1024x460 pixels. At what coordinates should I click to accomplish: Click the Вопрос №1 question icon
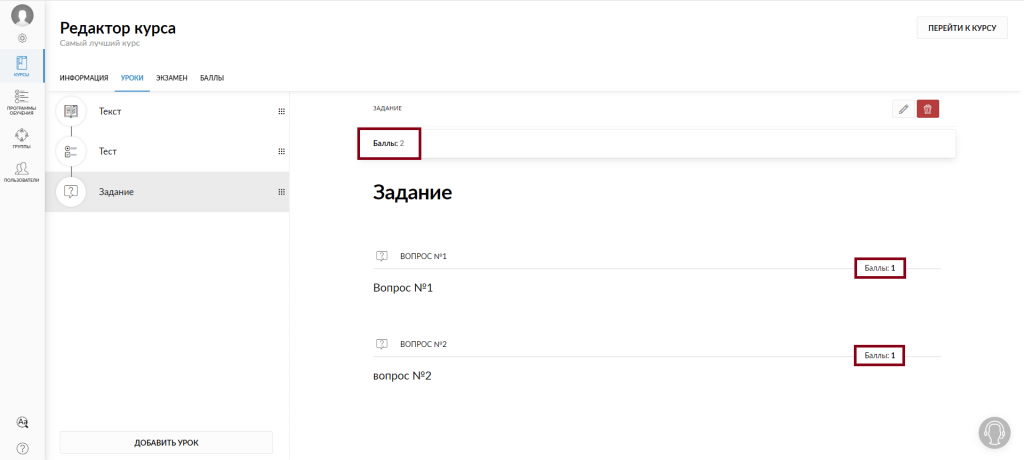383,256
